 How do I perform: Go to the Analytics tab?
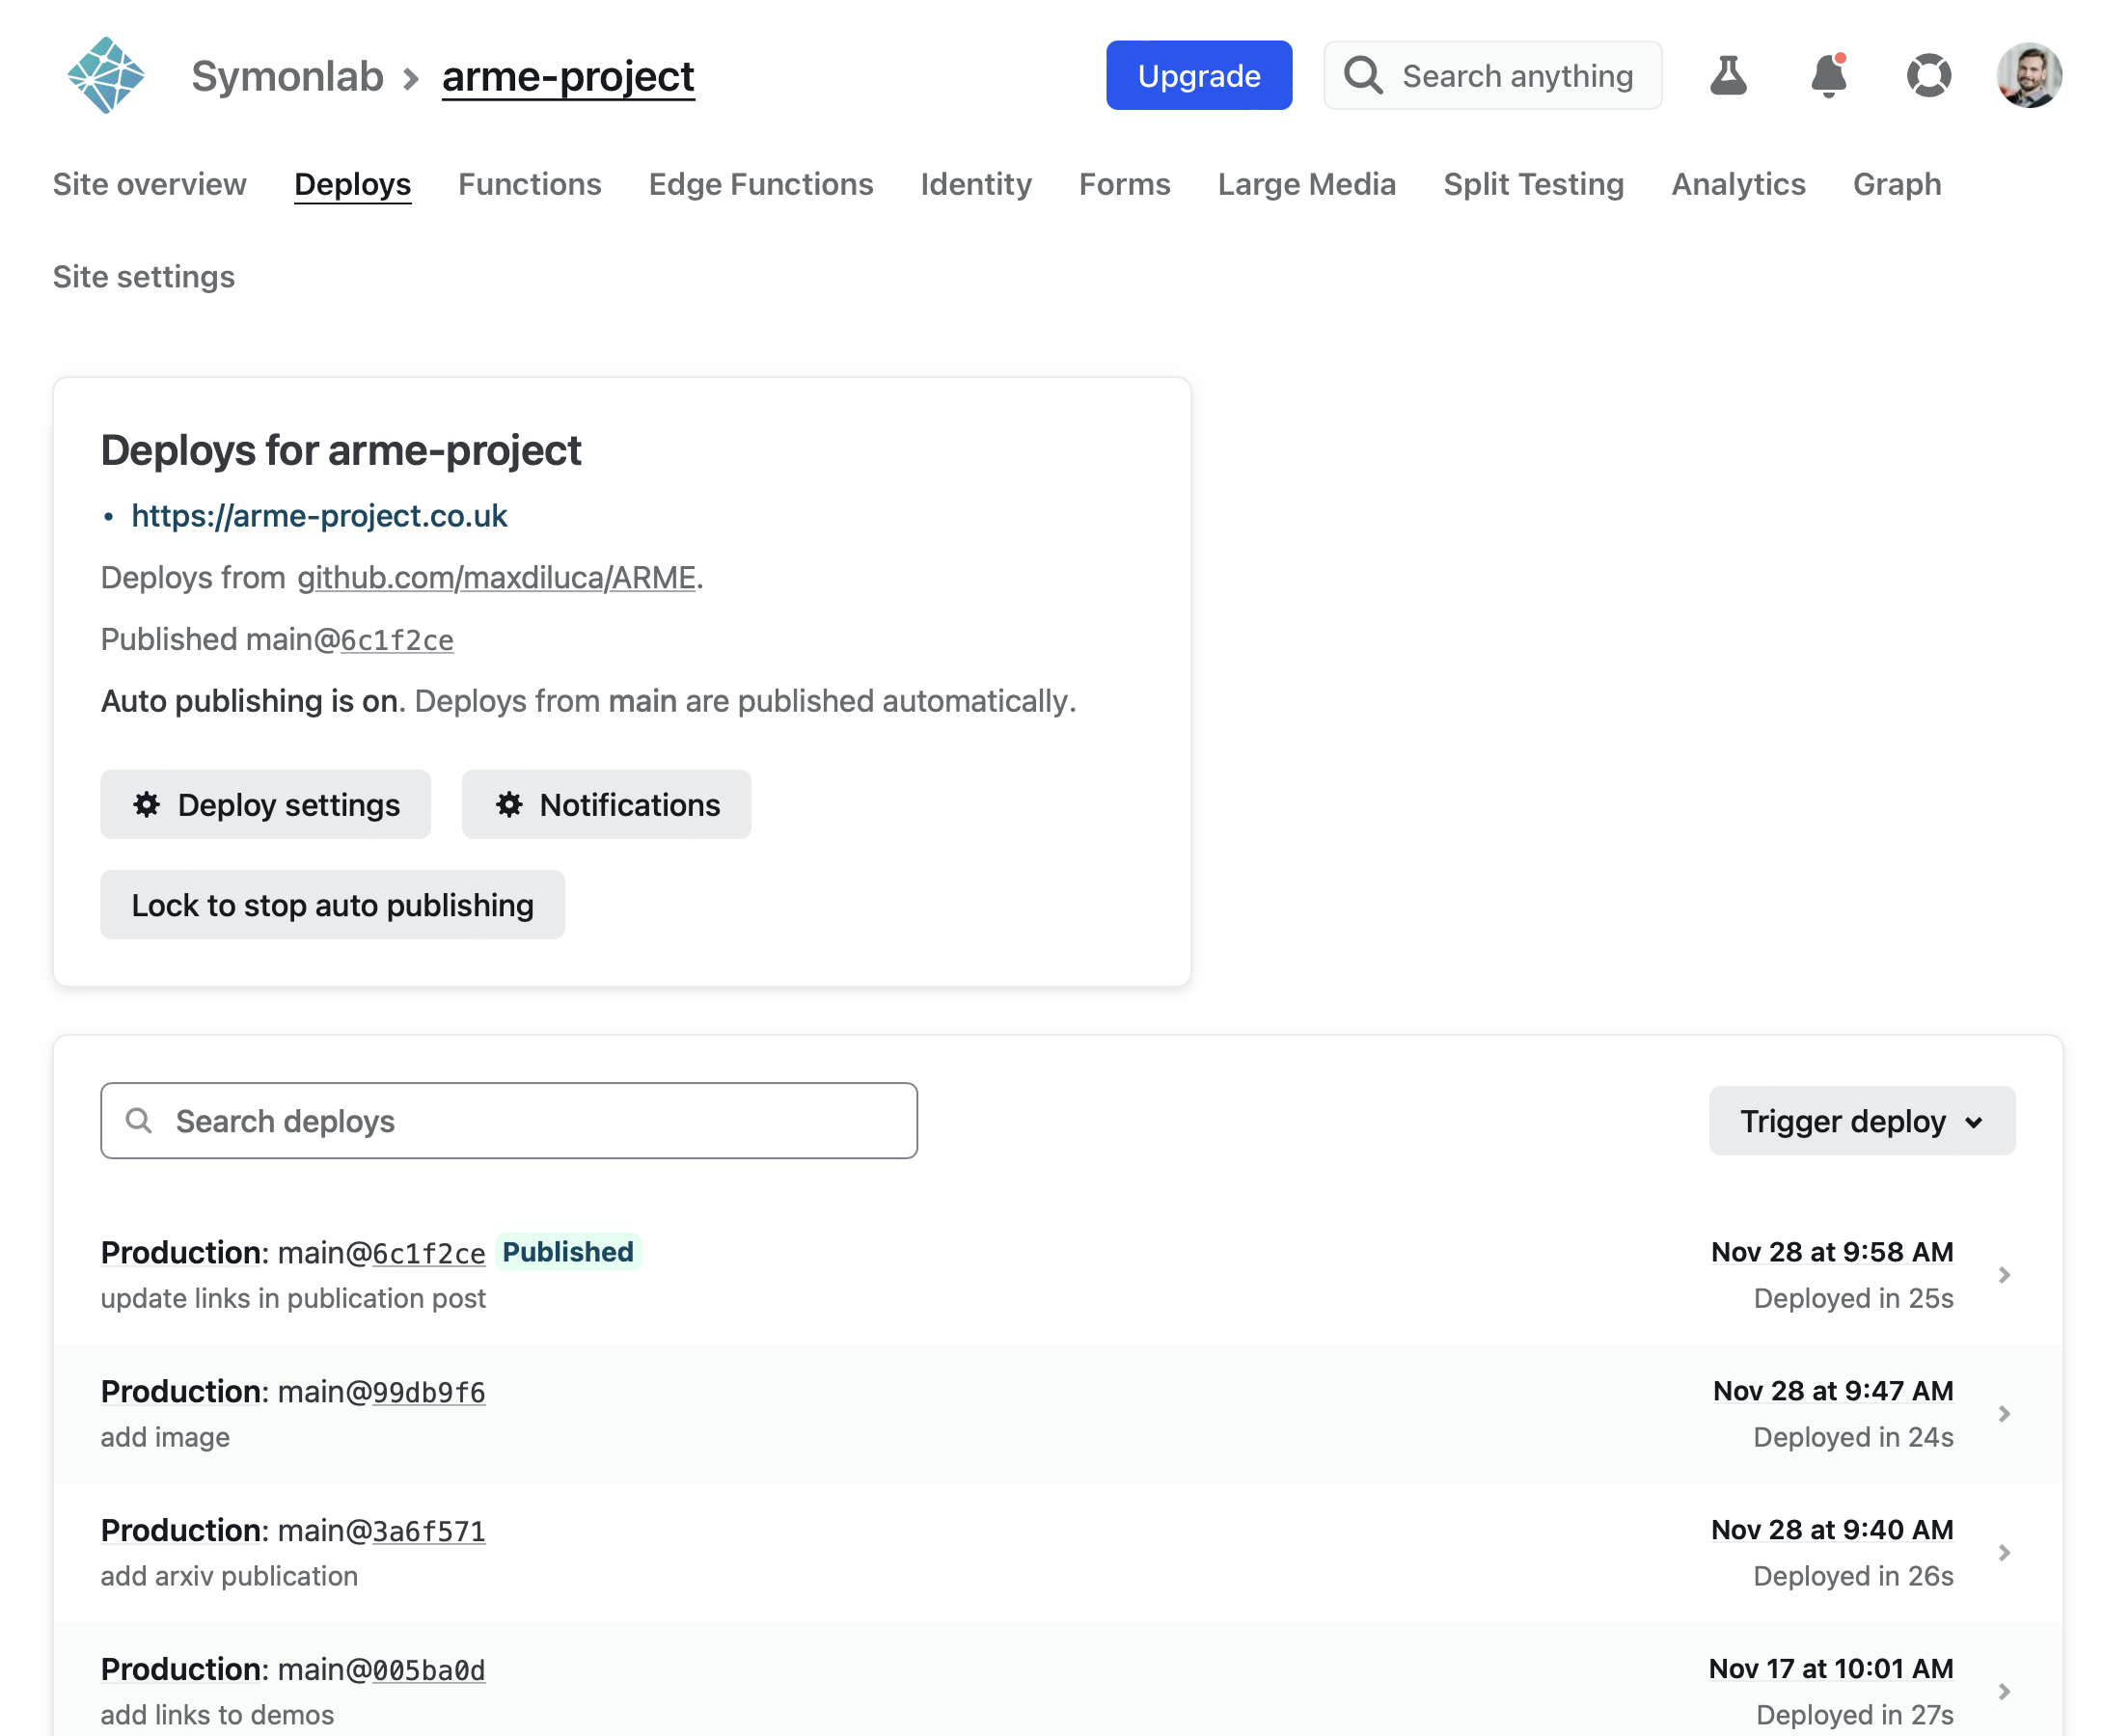coord(1738,184)
